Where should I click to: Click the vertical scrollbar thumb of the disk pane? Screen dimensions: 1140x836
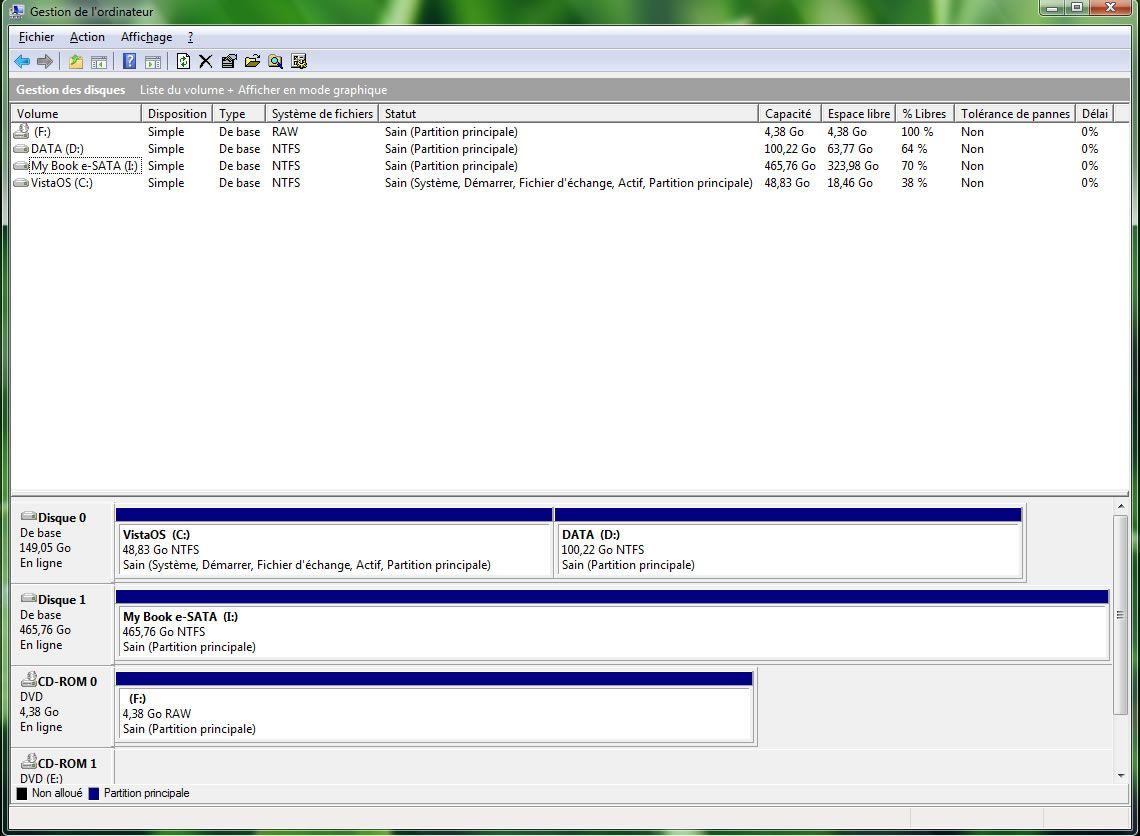(x=1120, y=614)
